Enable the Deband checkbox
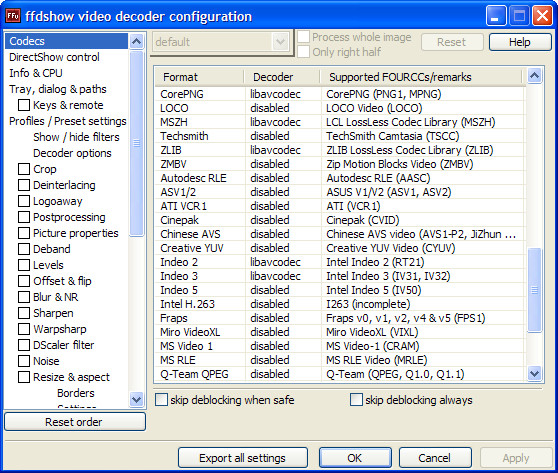 [24, 249]
